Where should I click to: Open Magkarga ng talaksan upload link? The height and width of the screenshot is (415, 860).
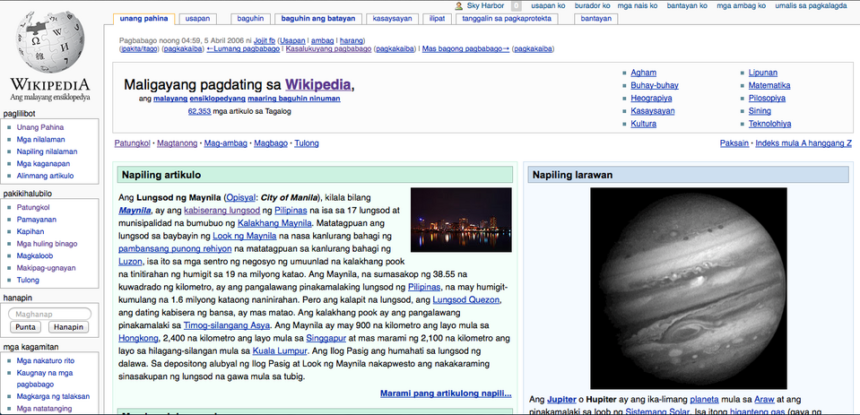(x=53, y=396)
